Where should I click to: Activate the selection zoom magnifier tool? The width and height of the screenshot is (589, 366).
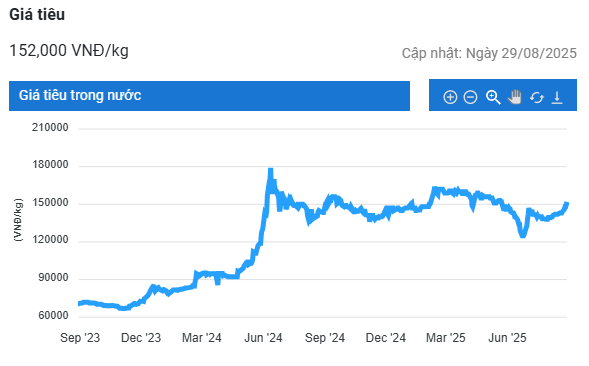click(493, 97)
